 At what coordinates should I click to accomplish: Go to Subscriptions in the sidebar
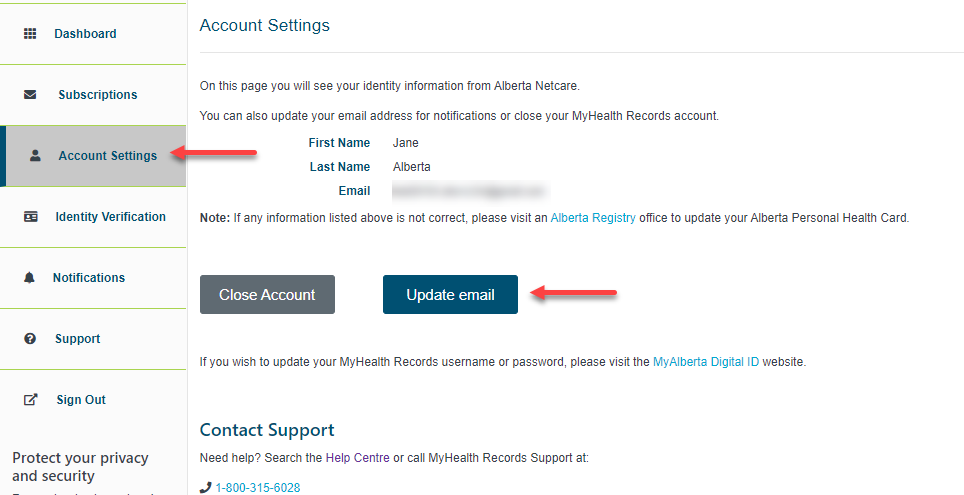pos(97,95)
